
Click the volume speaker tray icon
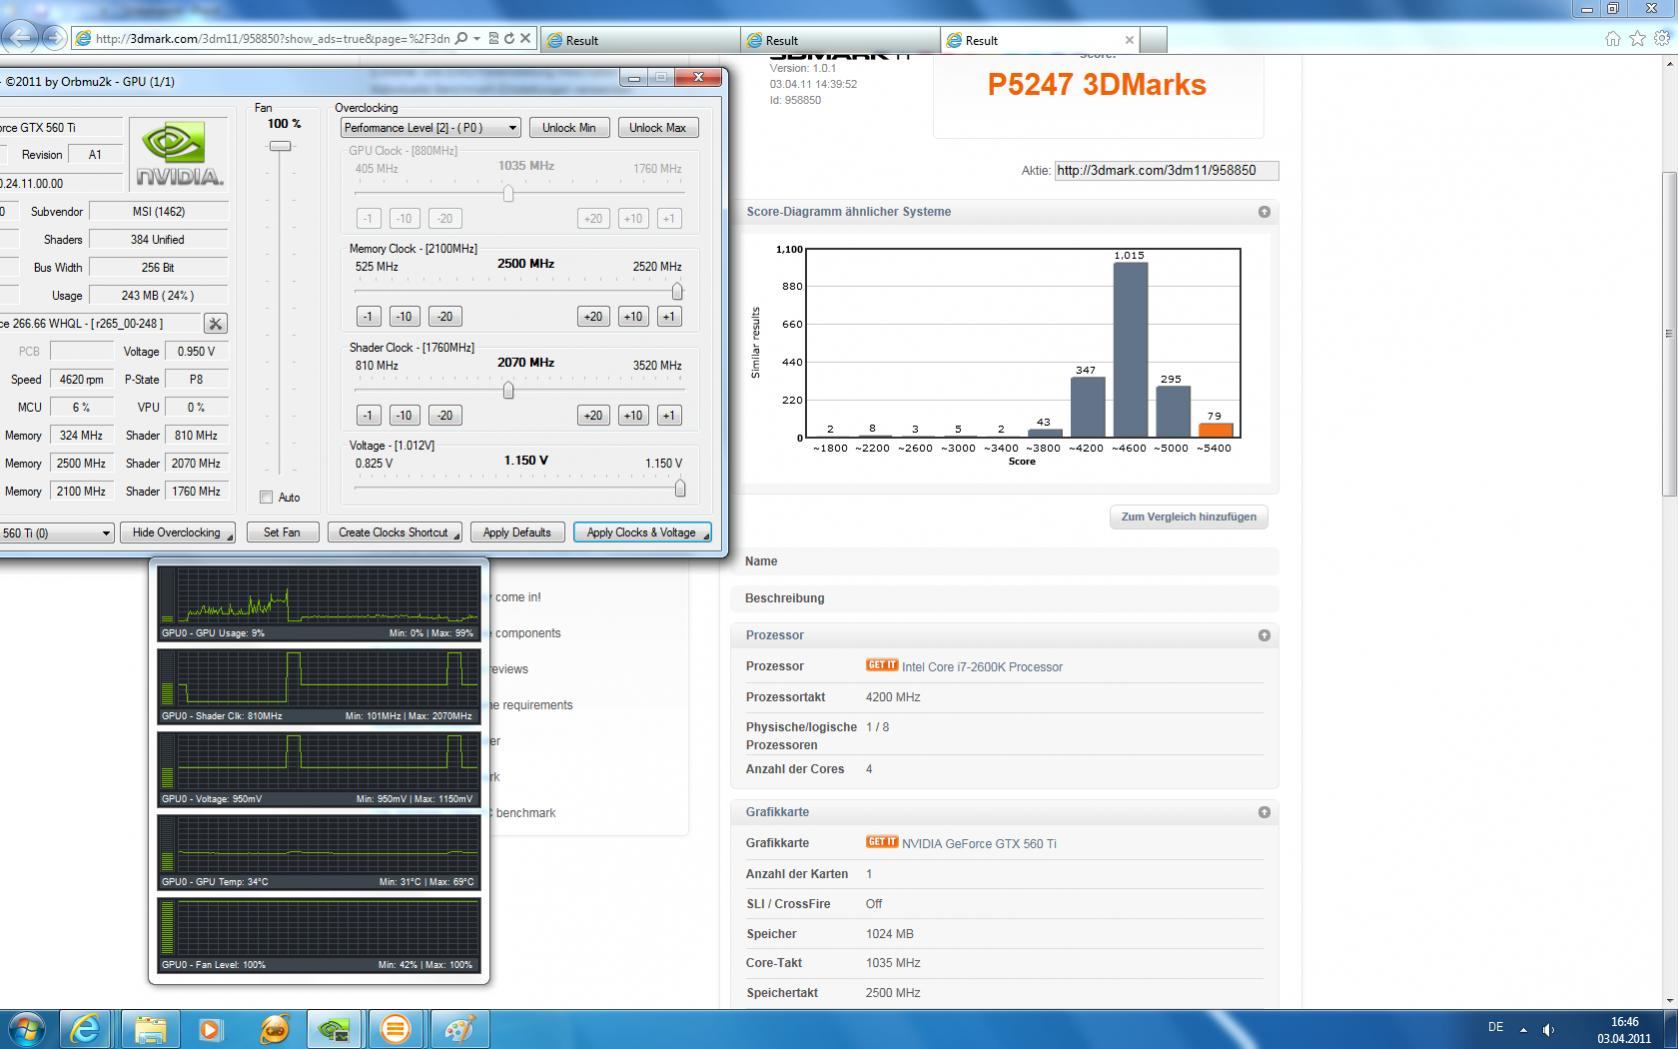1548,1029
